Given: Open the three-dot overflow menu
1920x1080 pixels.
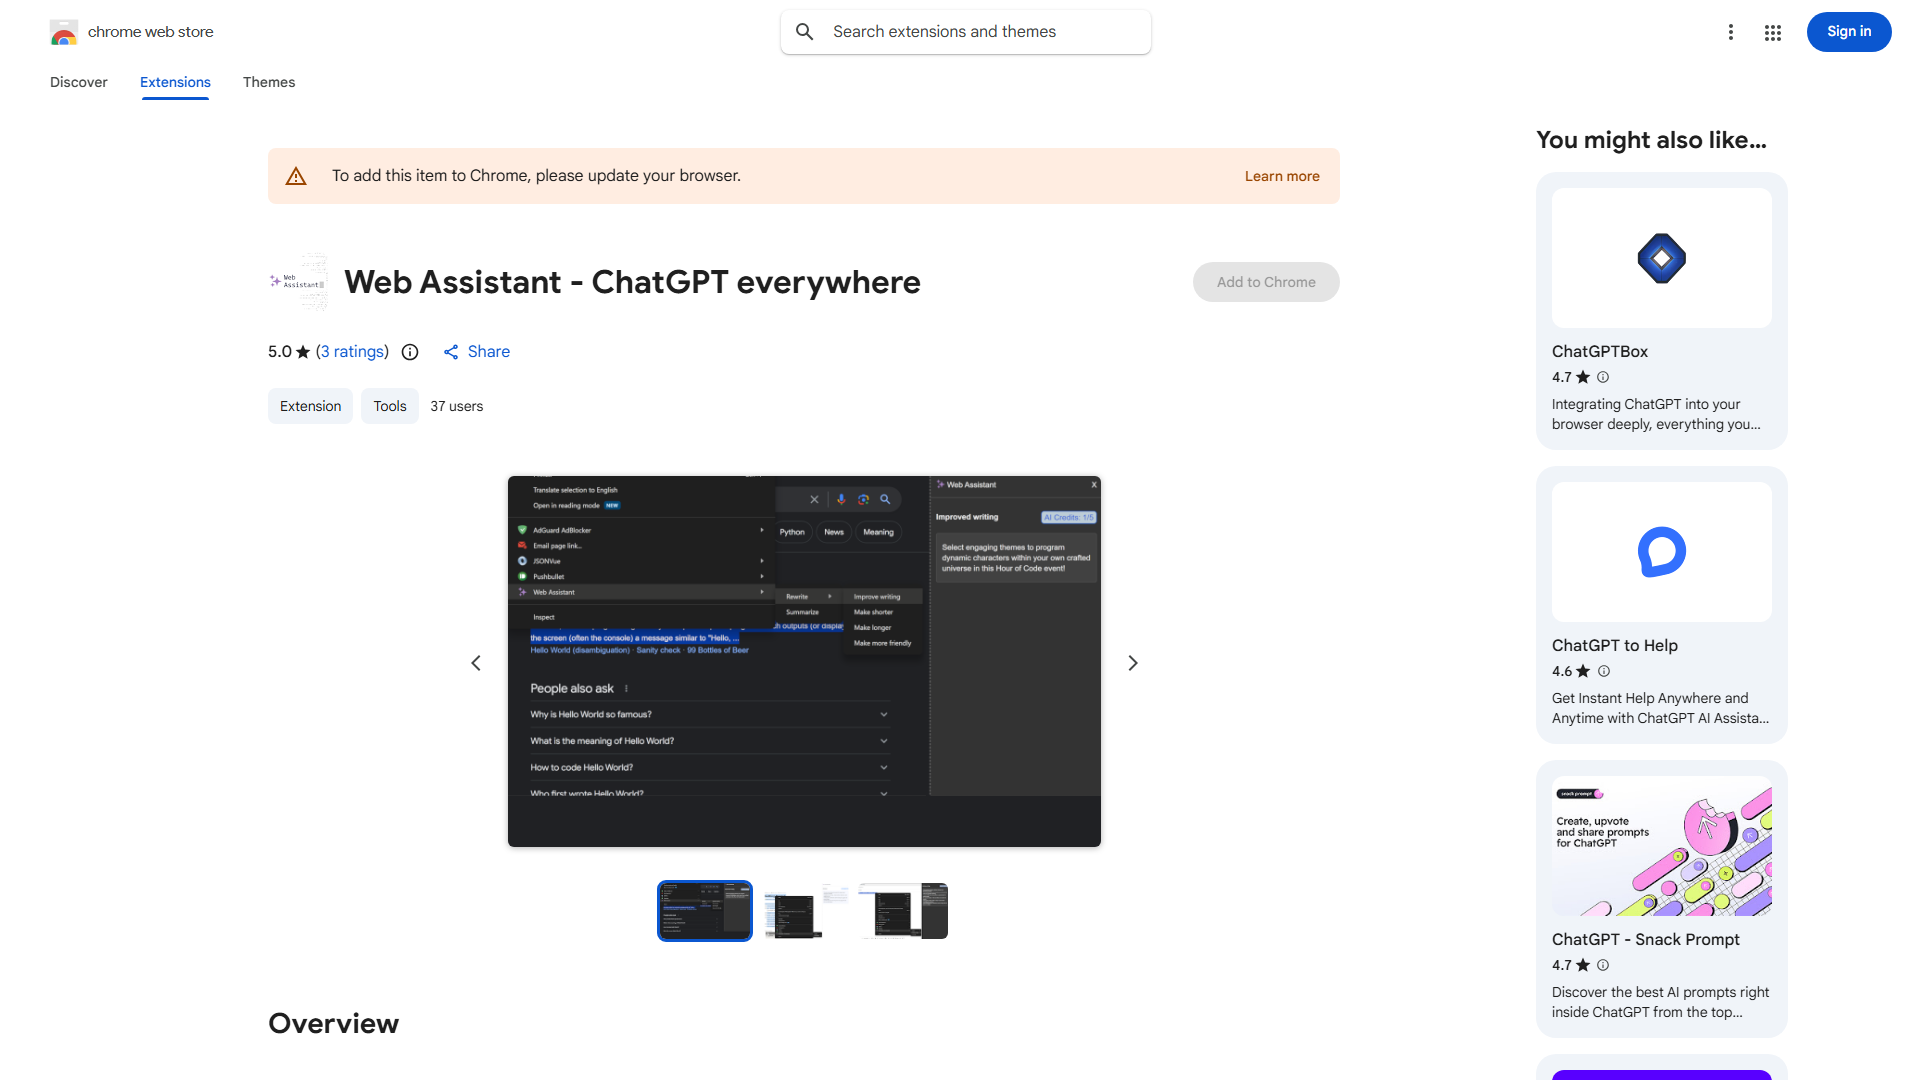Looking at the screenshot, I should pos(1731,32).
